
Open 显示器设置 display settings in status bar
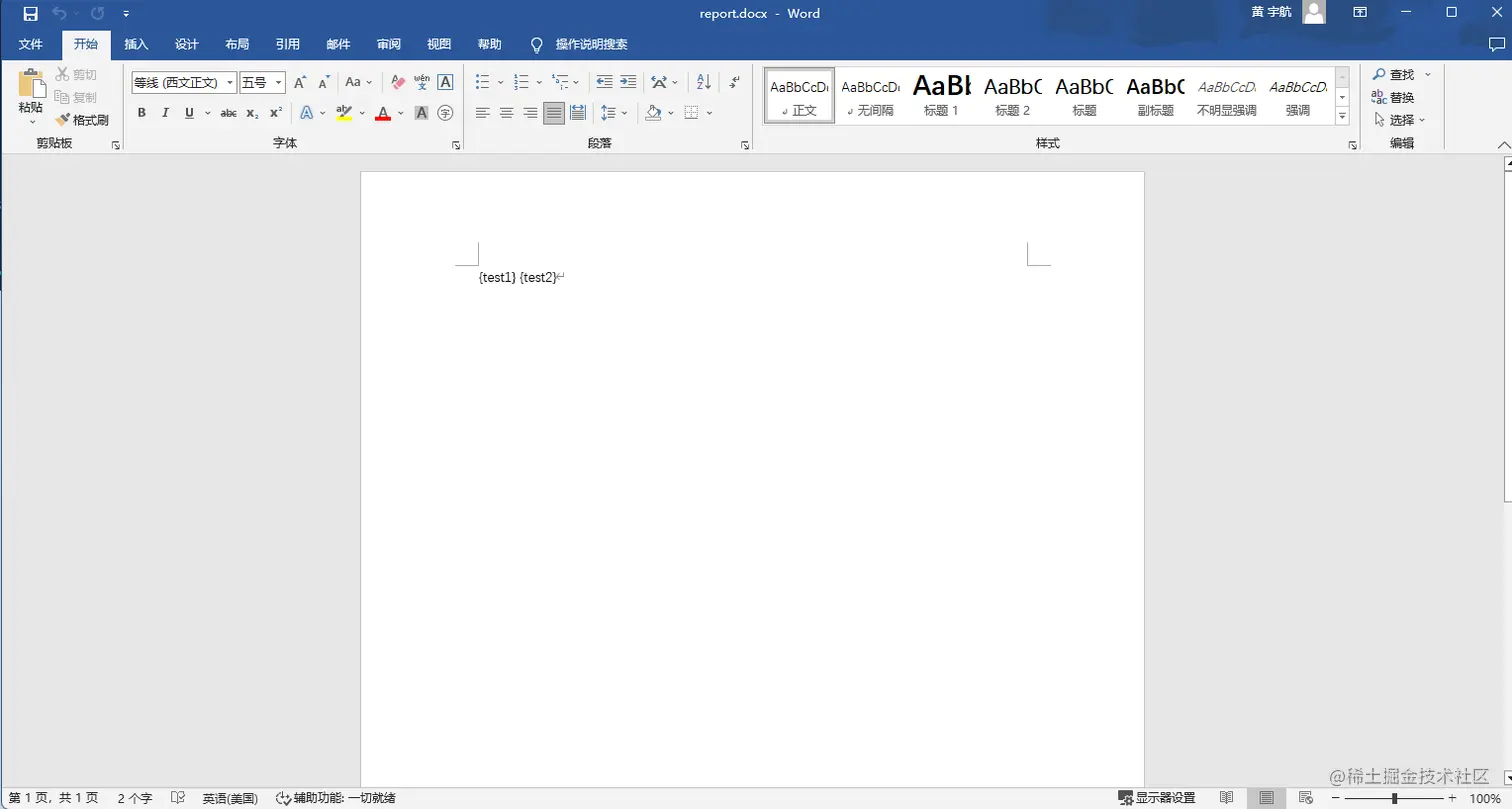pyautogui.click(x=1157, y=798)
